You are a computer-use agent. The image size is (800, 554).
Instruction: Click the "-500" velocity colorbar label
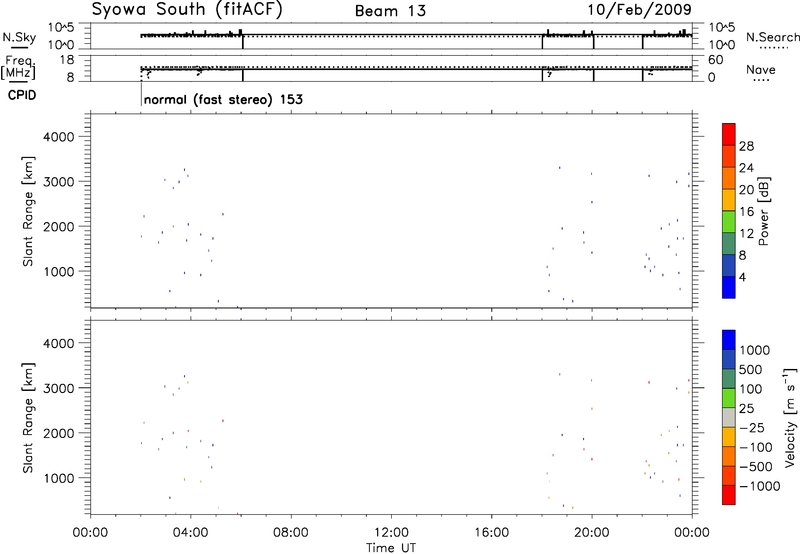(x=755, y=467)
